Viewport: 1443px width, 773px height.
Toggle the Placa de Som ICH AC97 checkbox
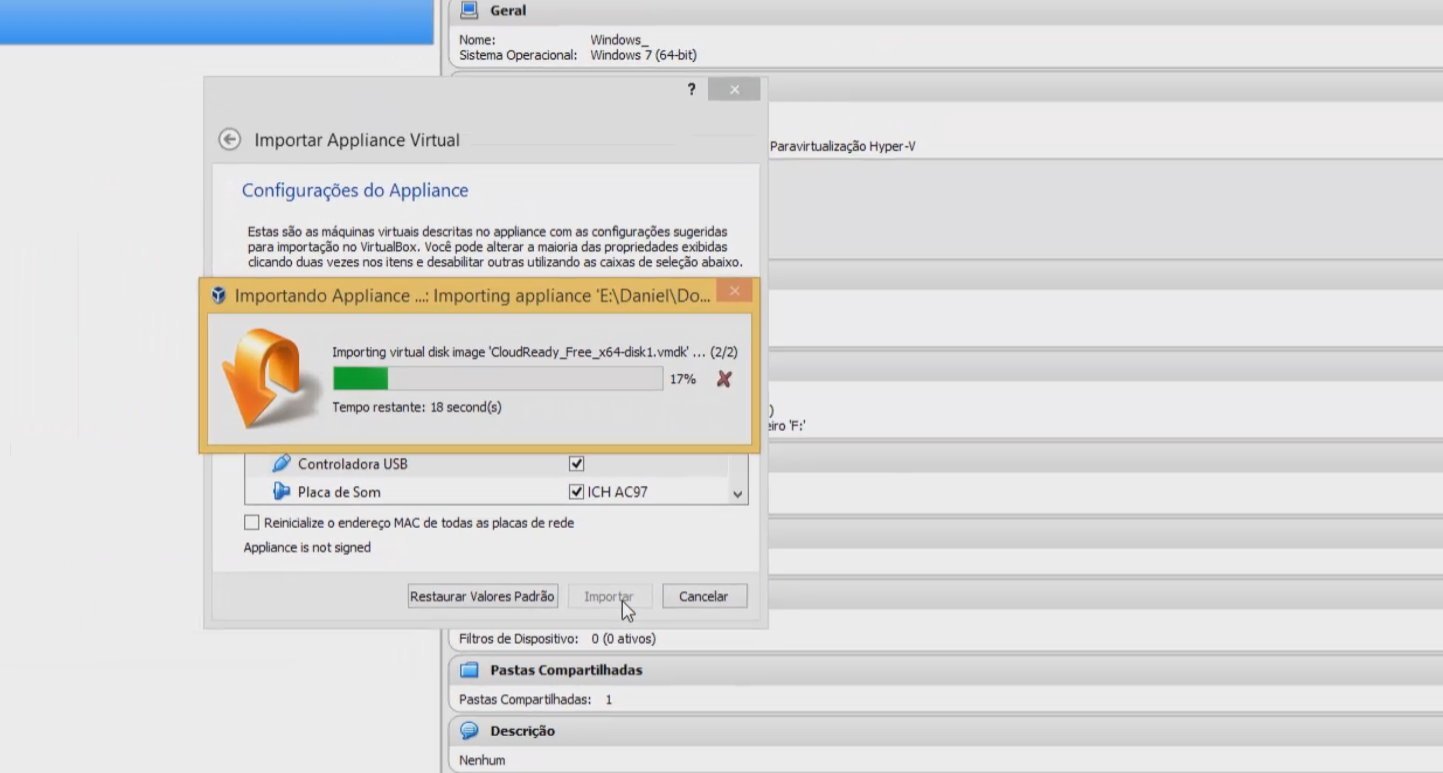tap(576, 492)
